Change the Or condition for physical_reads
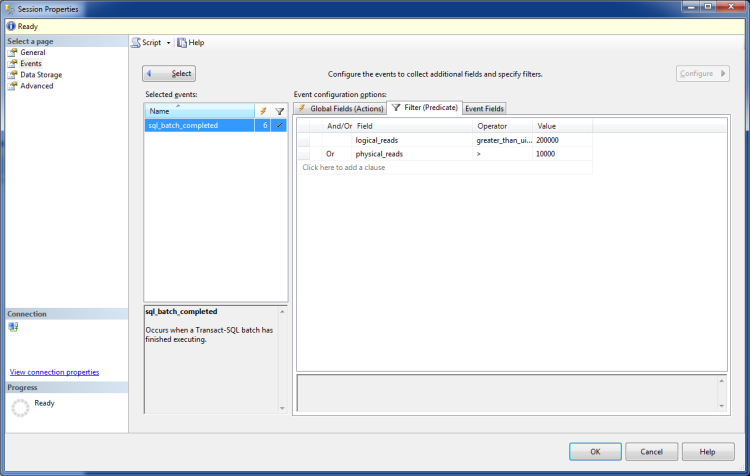This screenshot has width=750, height=476. 336,154
